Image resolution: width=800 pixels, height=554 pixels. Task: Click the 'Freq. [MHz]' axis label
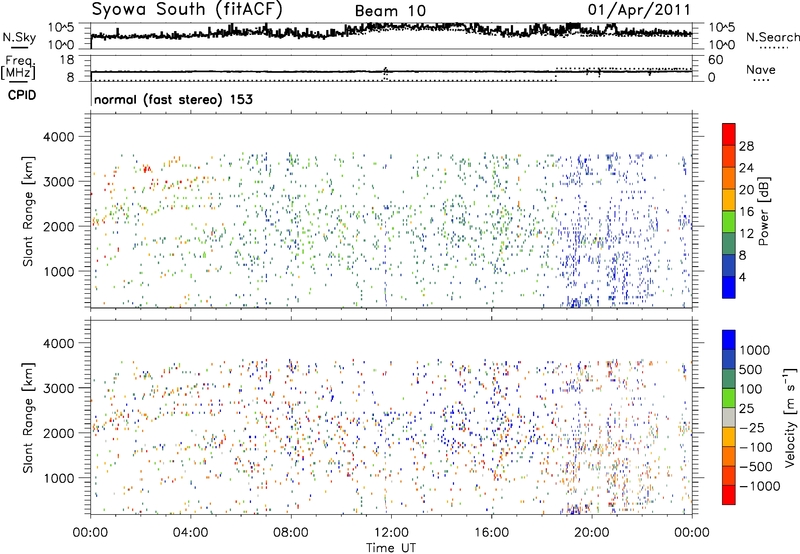[x=20, y=68]
